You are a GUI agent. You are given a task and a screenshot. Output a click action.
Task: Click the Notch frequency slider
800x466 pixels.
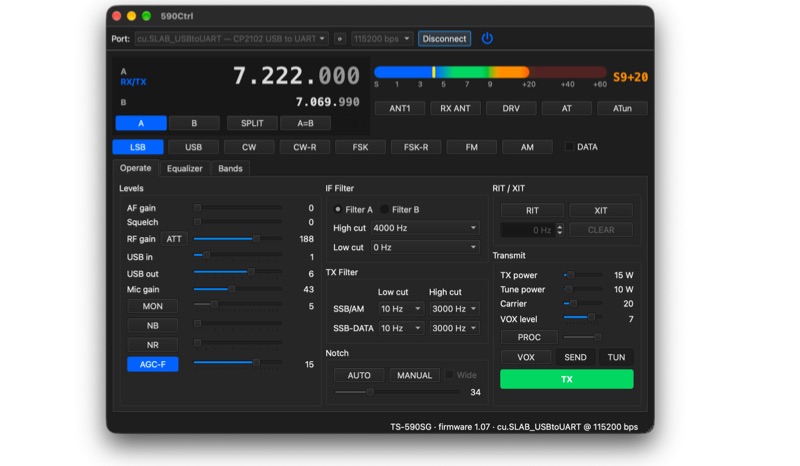click(397, 392)
